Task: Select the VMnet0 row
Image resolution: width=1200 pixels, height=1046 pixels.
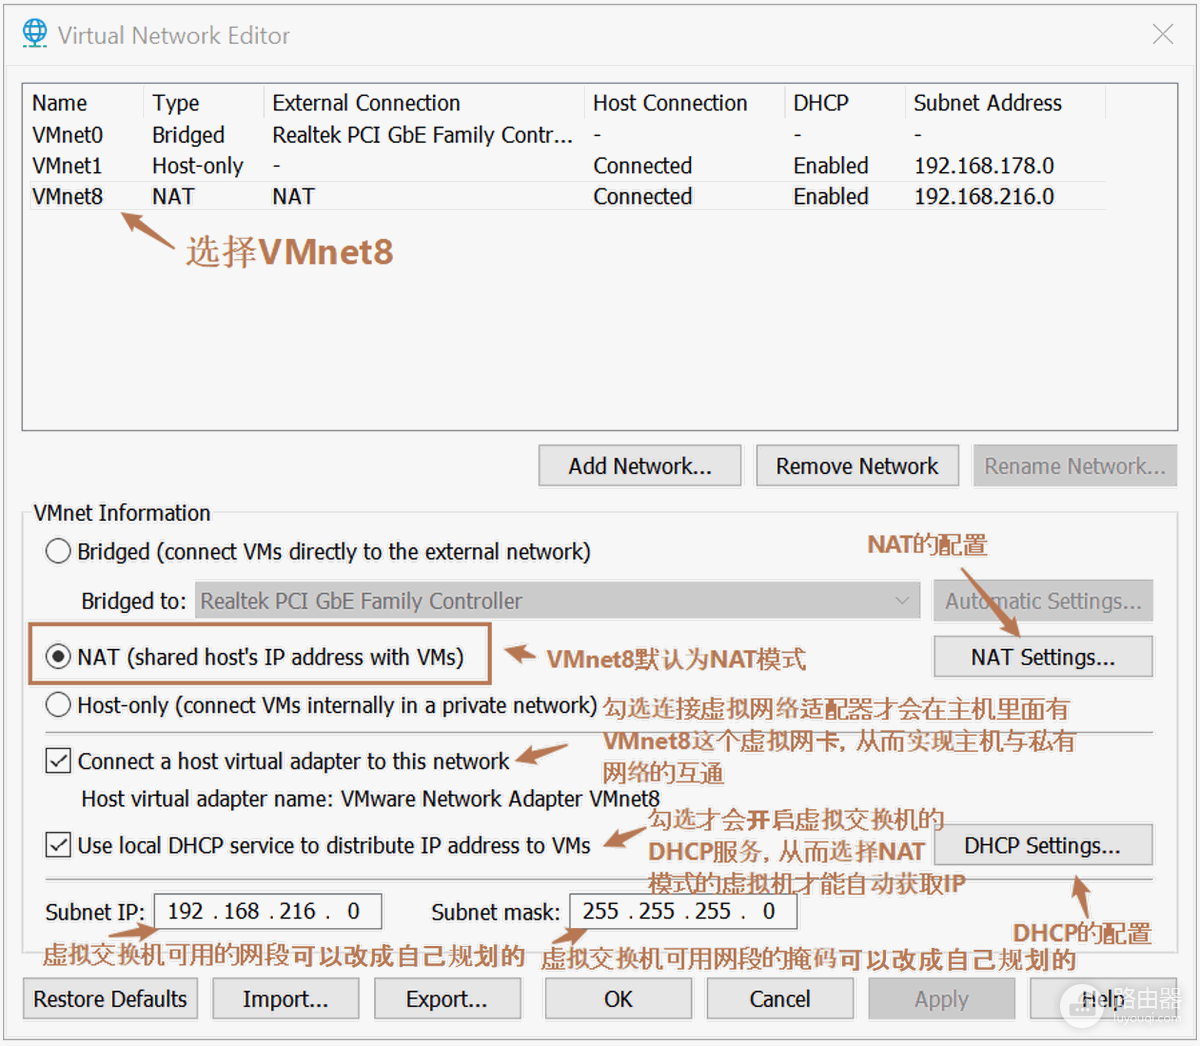Action: [568, 135]
